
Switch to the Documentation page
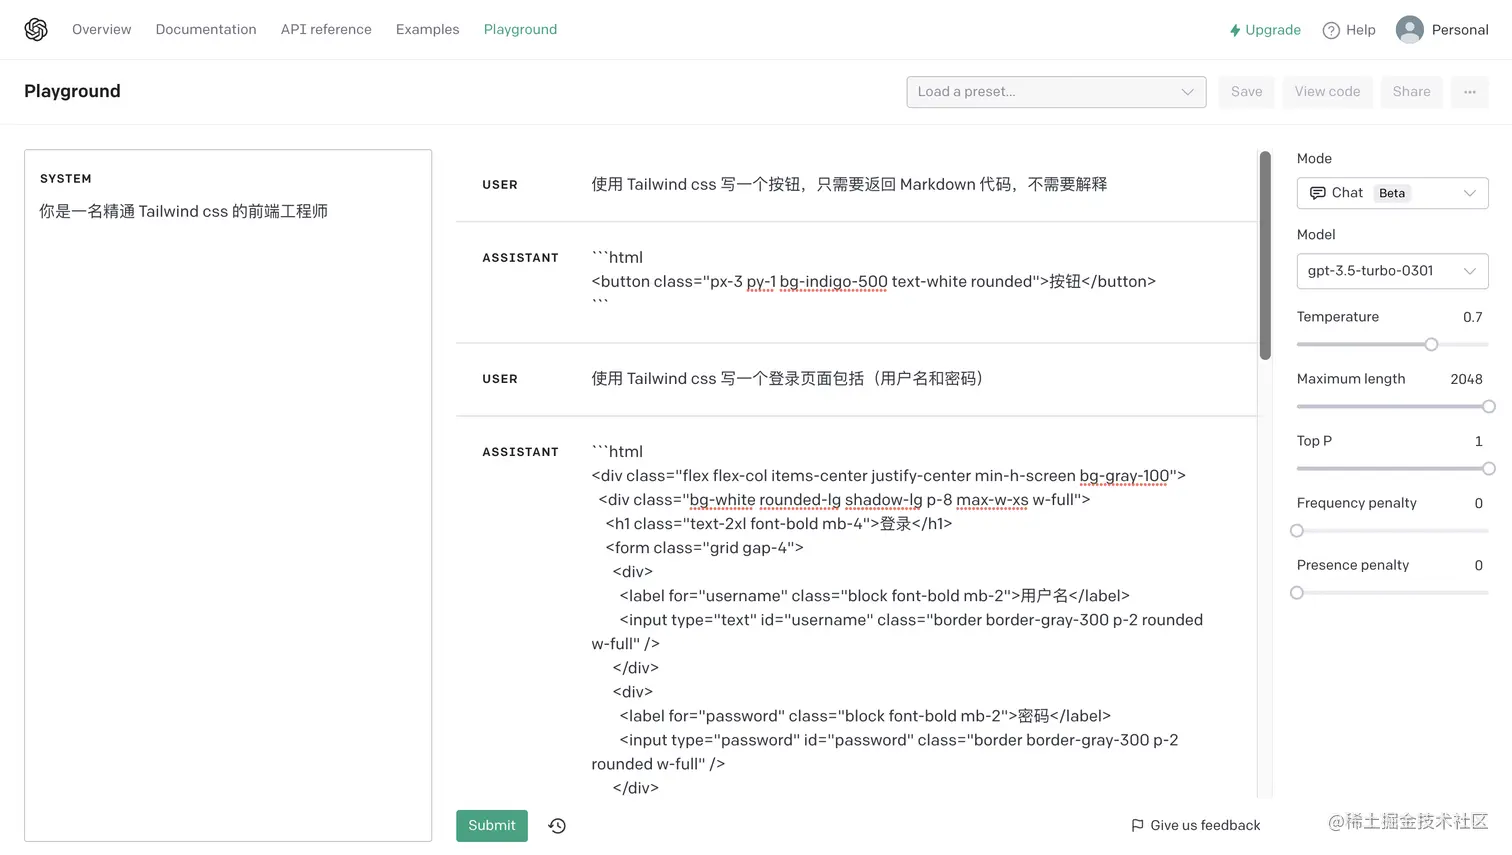(206, 29)
